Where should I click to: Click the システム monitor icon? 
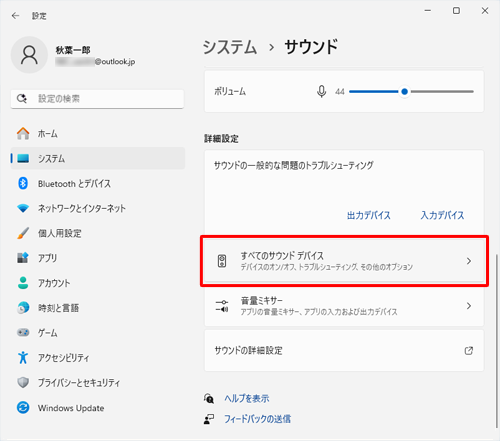point(23,158)
